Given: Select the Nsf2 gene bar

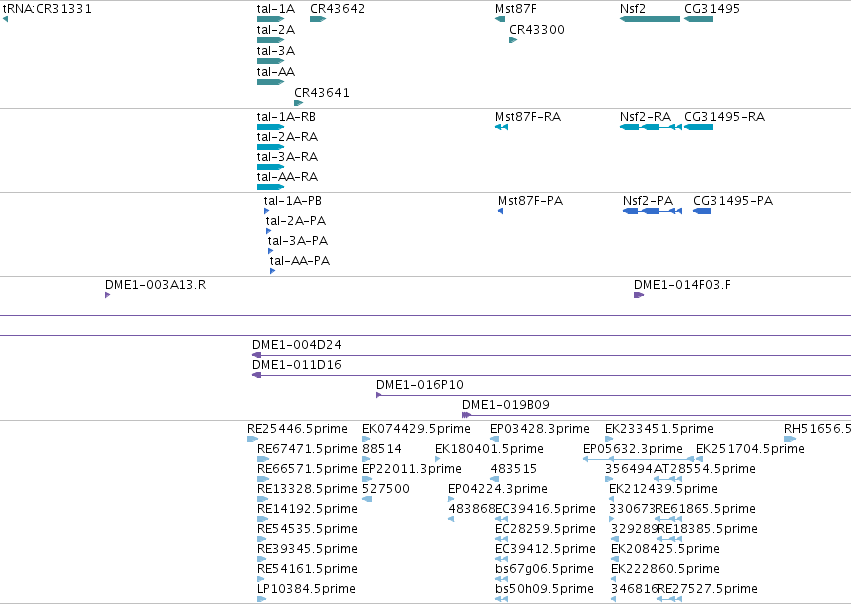Looking at the screenshot, I should pyautogui.click(x=650, y=19).
